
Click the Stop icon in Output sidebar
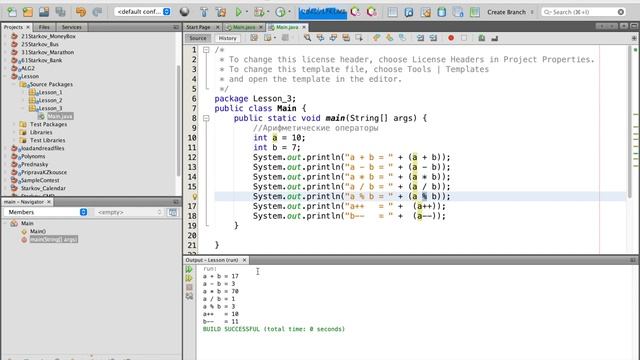[189, 287]
